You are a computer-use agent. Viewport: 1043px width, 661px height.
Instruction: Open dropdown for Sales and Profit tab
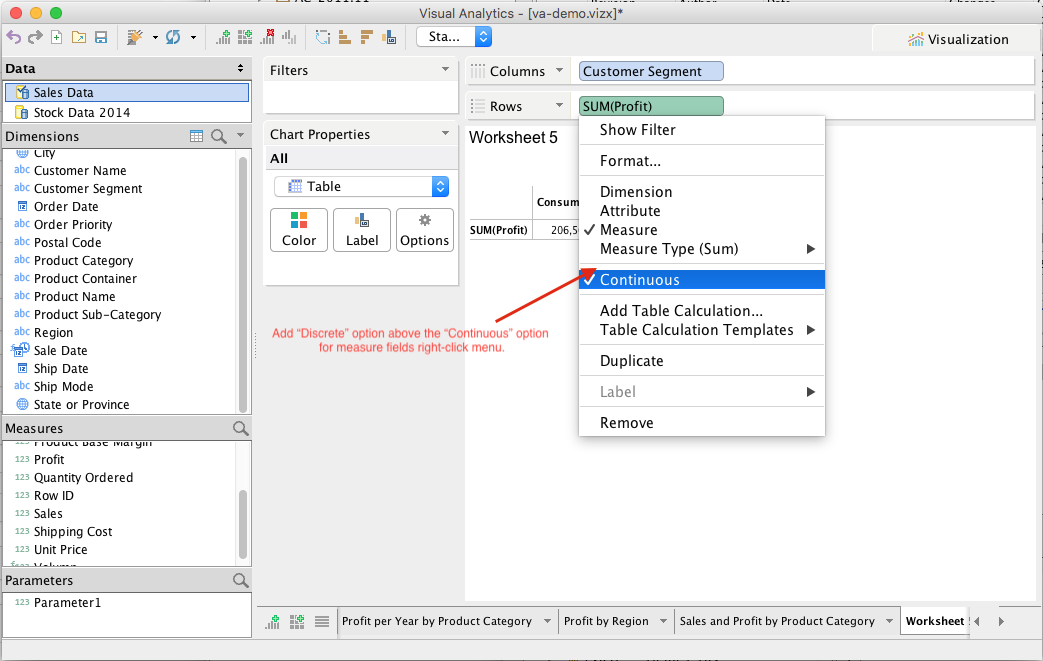(889, 621)
